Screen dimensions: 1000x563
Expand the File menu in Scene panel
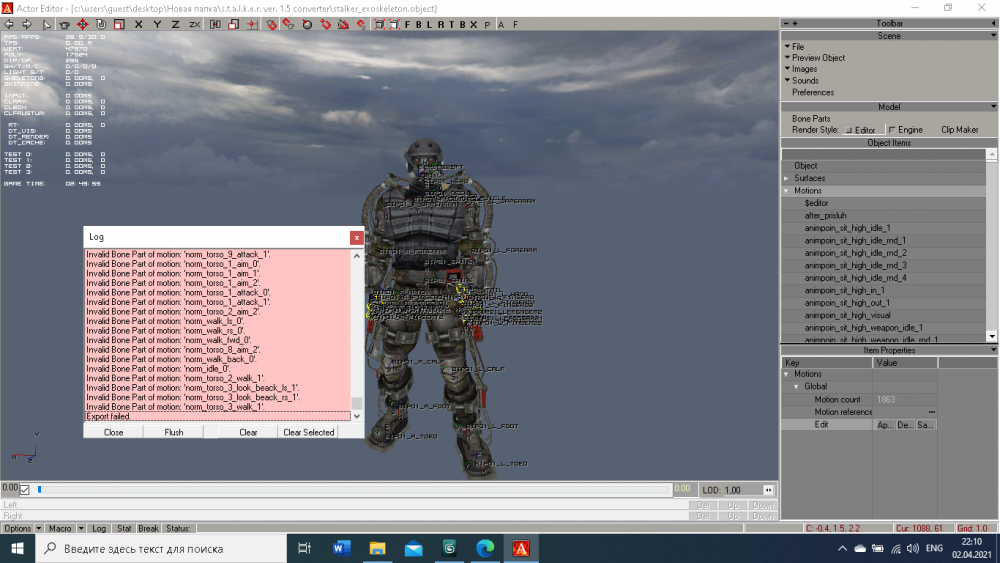click(x=794, y=47)
